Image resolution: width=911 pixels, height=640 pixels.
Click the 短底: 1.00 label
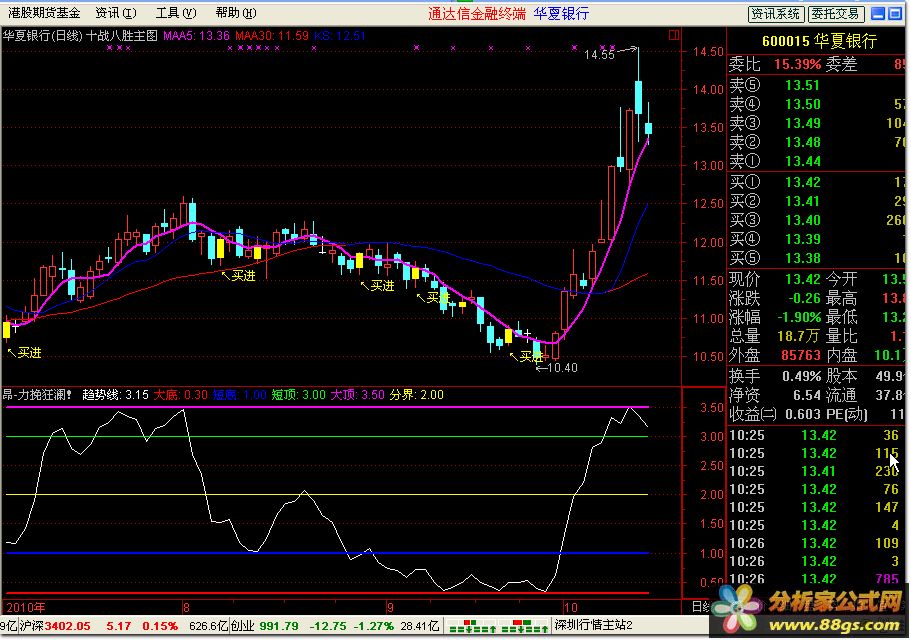(239, 395)
